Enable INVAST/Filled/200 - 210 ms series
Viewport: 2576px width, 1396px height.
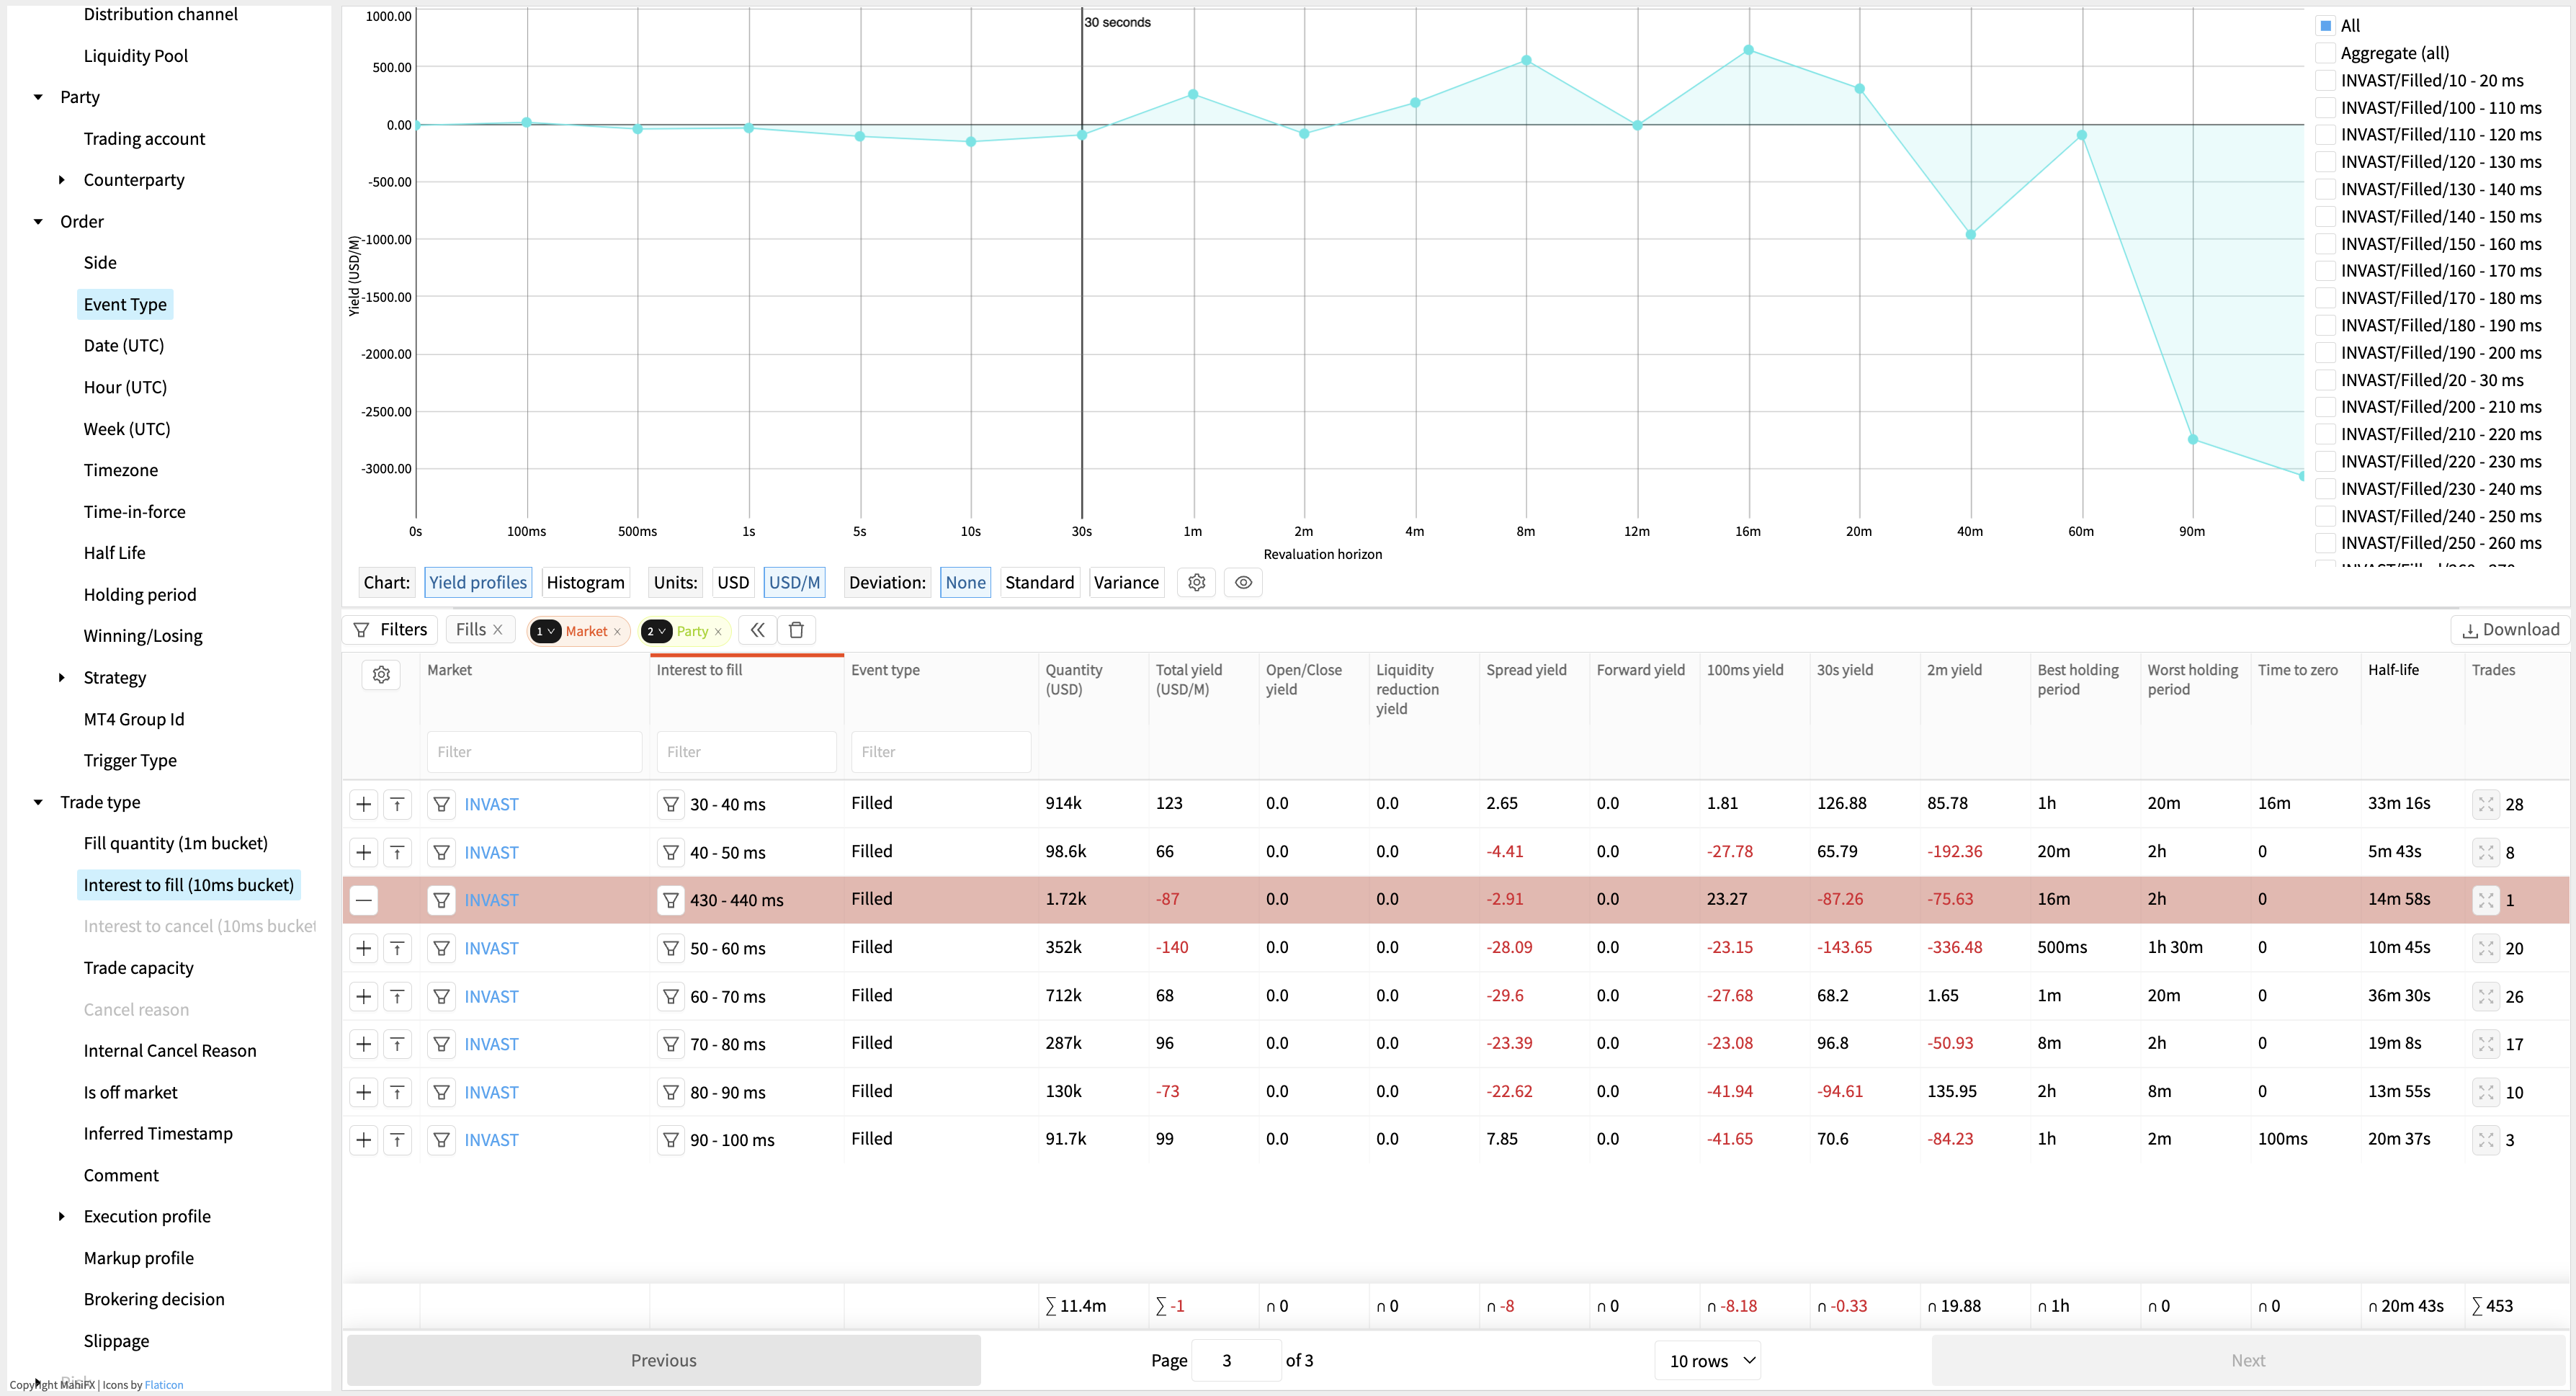tap(2326, 407)
